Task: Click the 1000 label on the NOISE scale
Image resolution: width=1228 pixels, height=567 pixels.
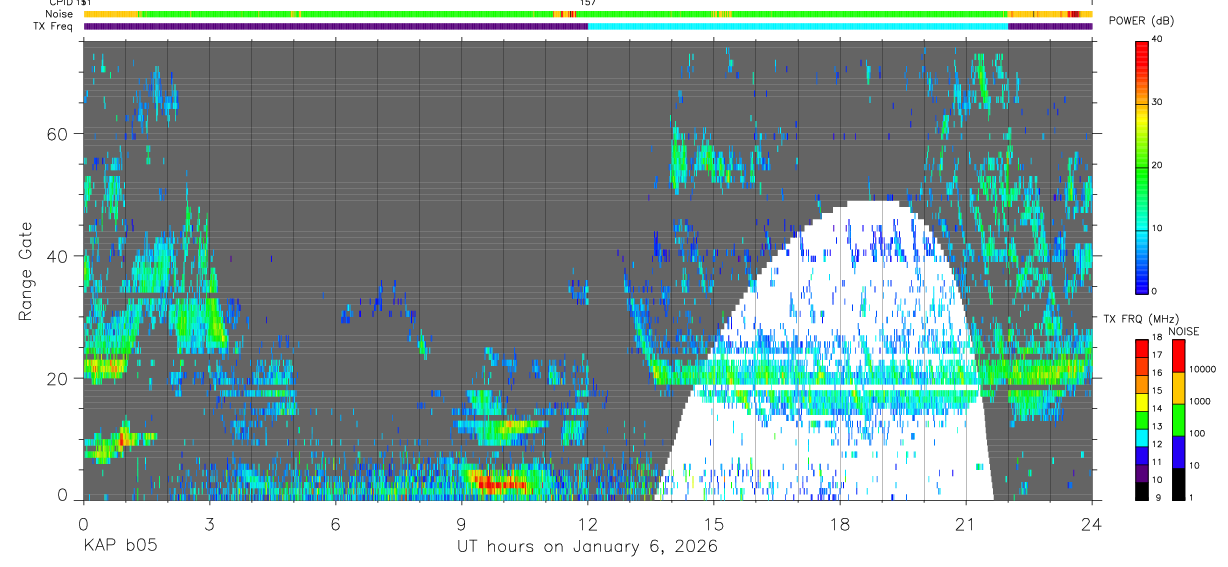Action: [x=1199, y=401]
